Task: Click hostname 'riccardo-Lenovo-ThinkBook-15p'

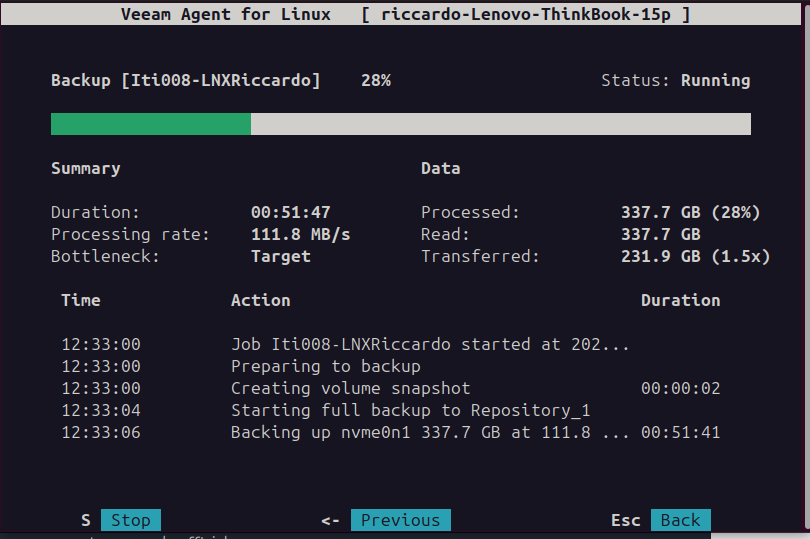Action: tap(526, 14)
